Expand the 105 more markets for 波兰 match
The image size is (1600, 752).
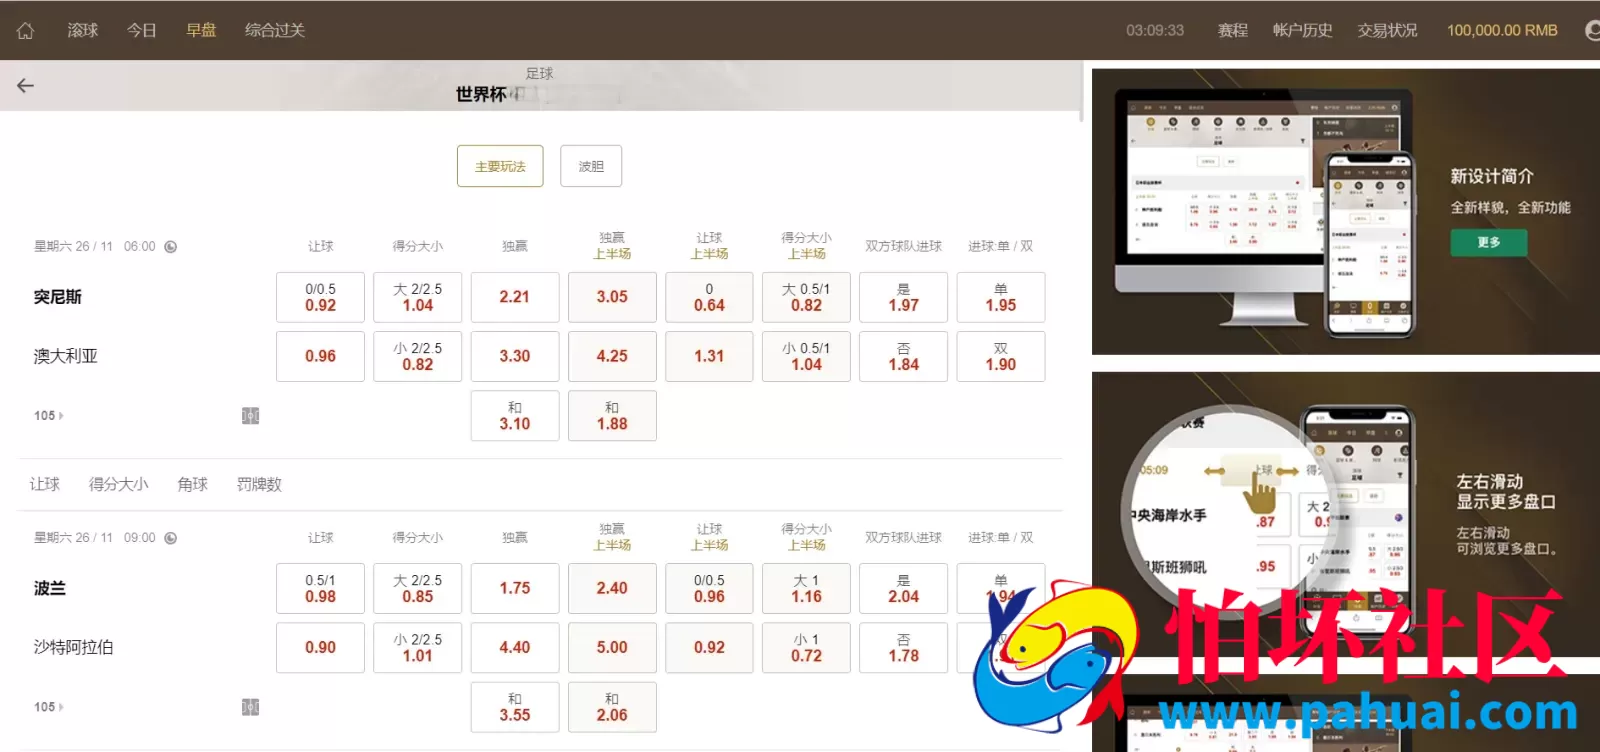click(48, 707)
